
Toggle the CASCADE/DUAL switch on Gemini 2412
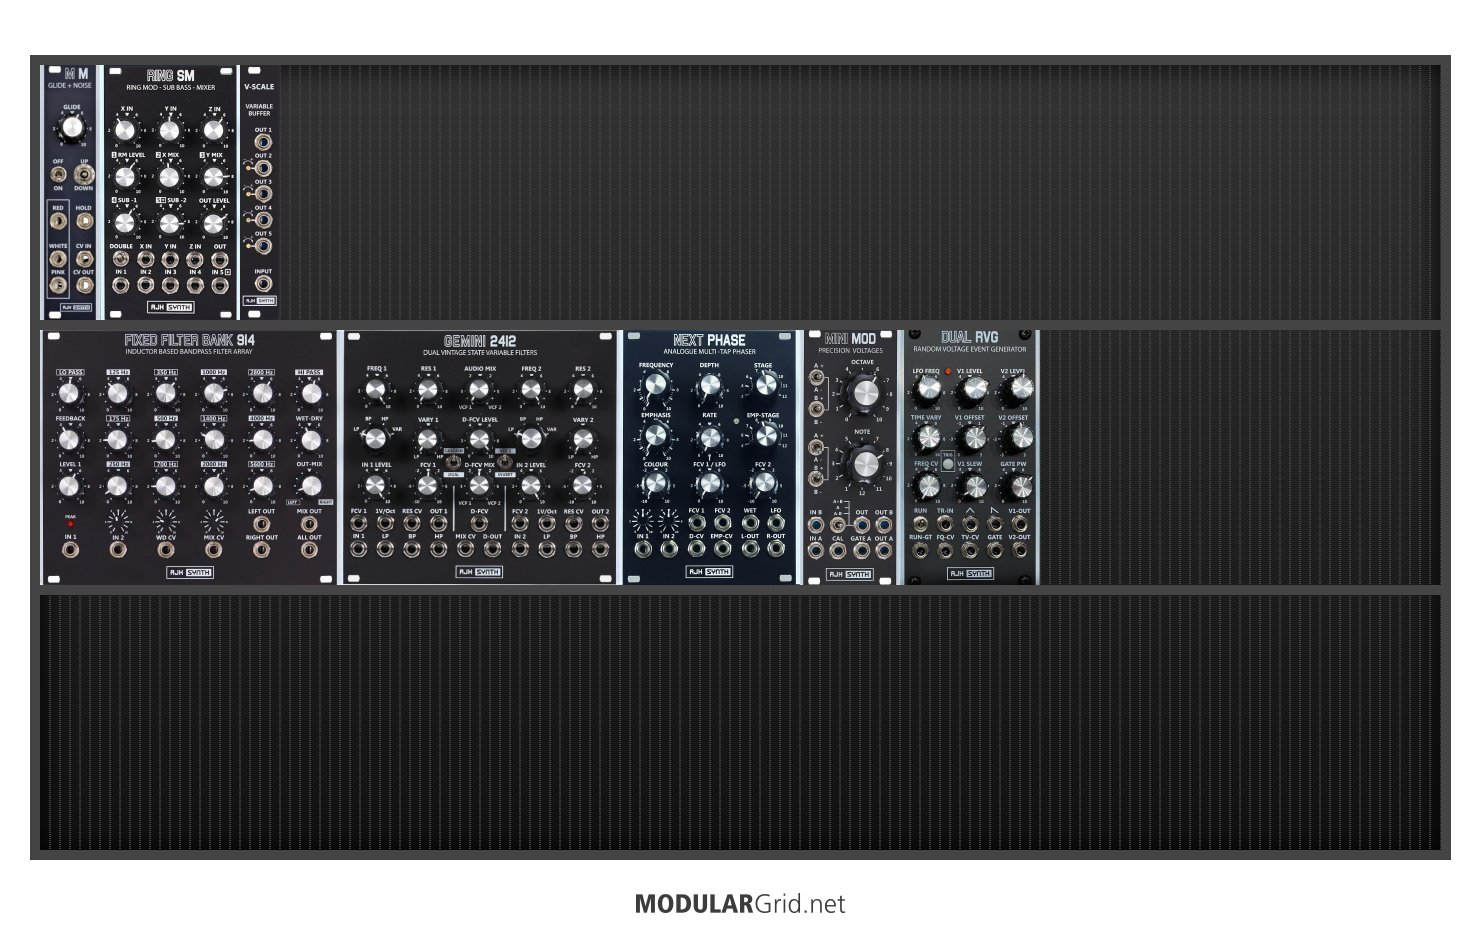click(x=453, y=464)
